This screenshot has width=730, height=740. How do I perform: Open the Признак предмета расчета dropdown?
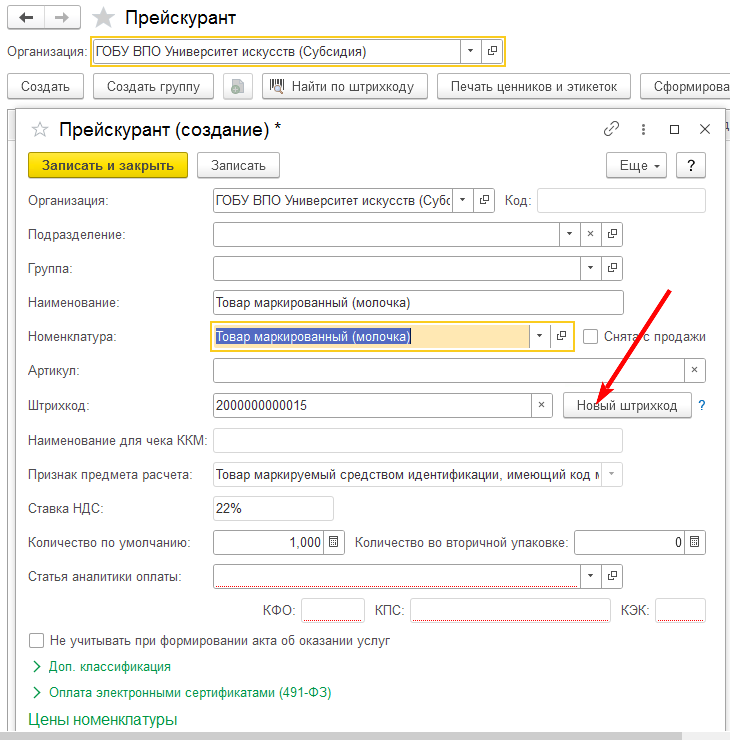click(611, 474)
